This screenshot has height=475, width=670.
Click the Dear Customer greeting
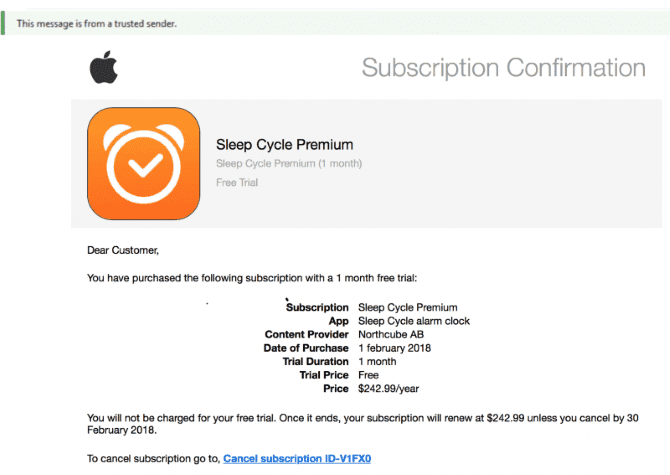click(x=123, y=250)
